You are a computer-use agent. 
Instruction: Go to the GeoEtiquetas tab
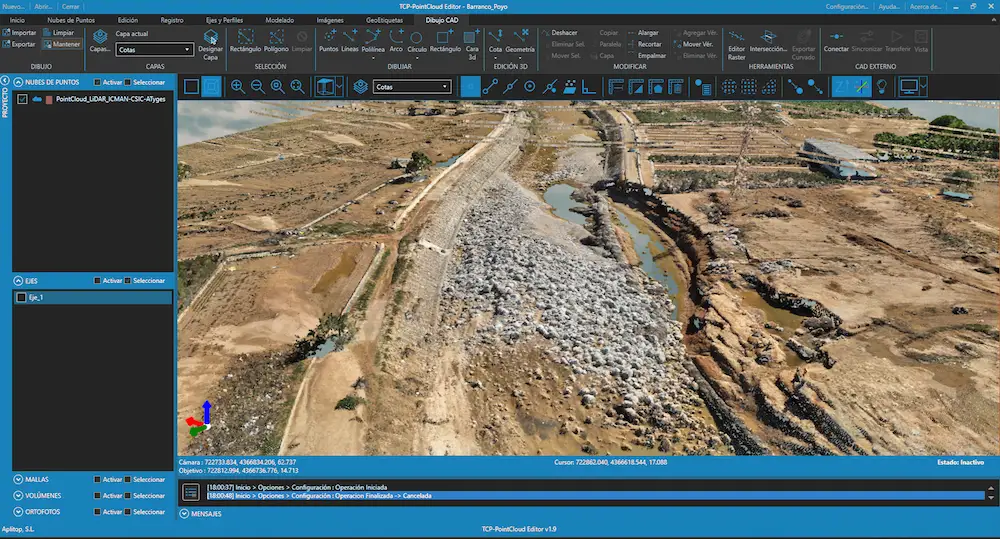pos(384,20)
